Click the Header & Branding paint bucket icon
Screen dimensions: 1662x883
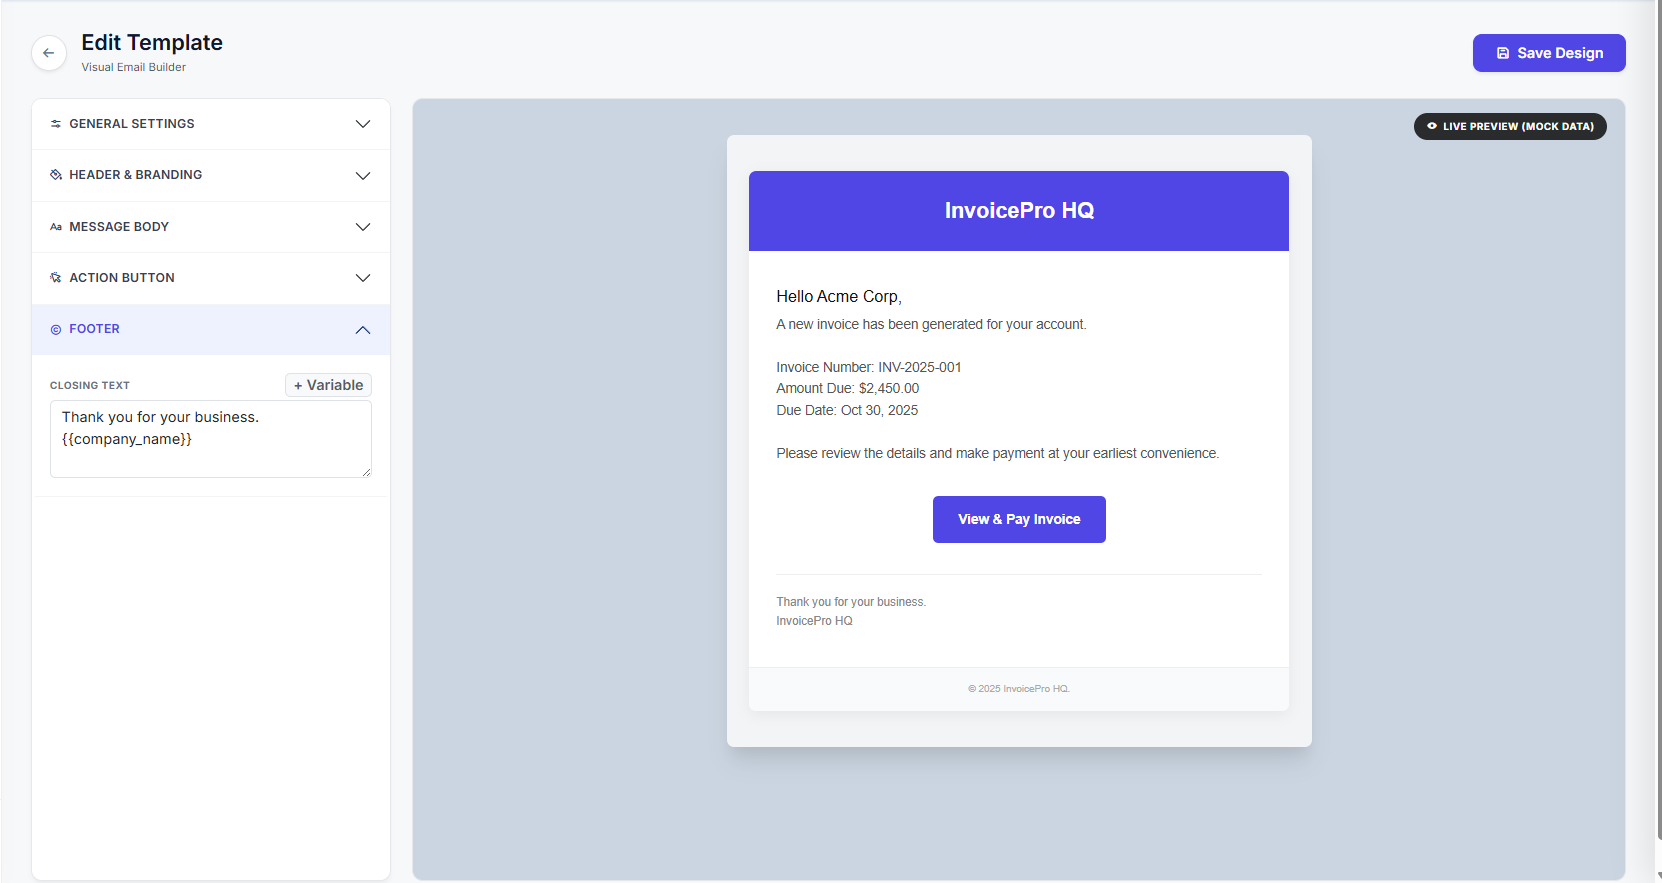pos(56,174)
